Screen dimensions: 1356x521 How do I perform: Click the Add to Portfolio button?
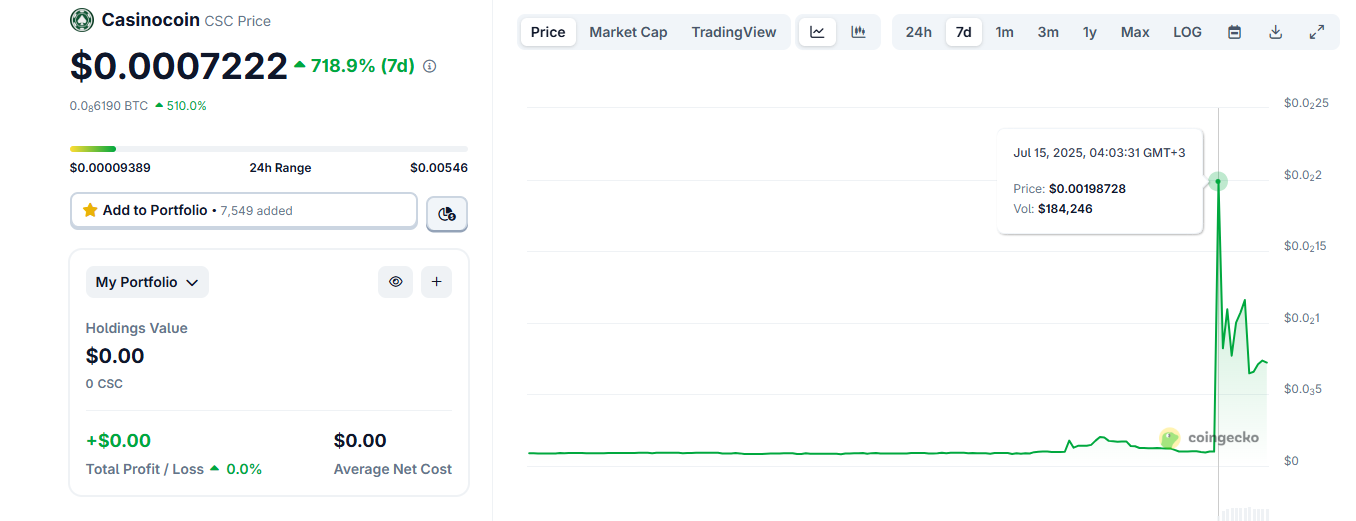click(x=244, y=210)
